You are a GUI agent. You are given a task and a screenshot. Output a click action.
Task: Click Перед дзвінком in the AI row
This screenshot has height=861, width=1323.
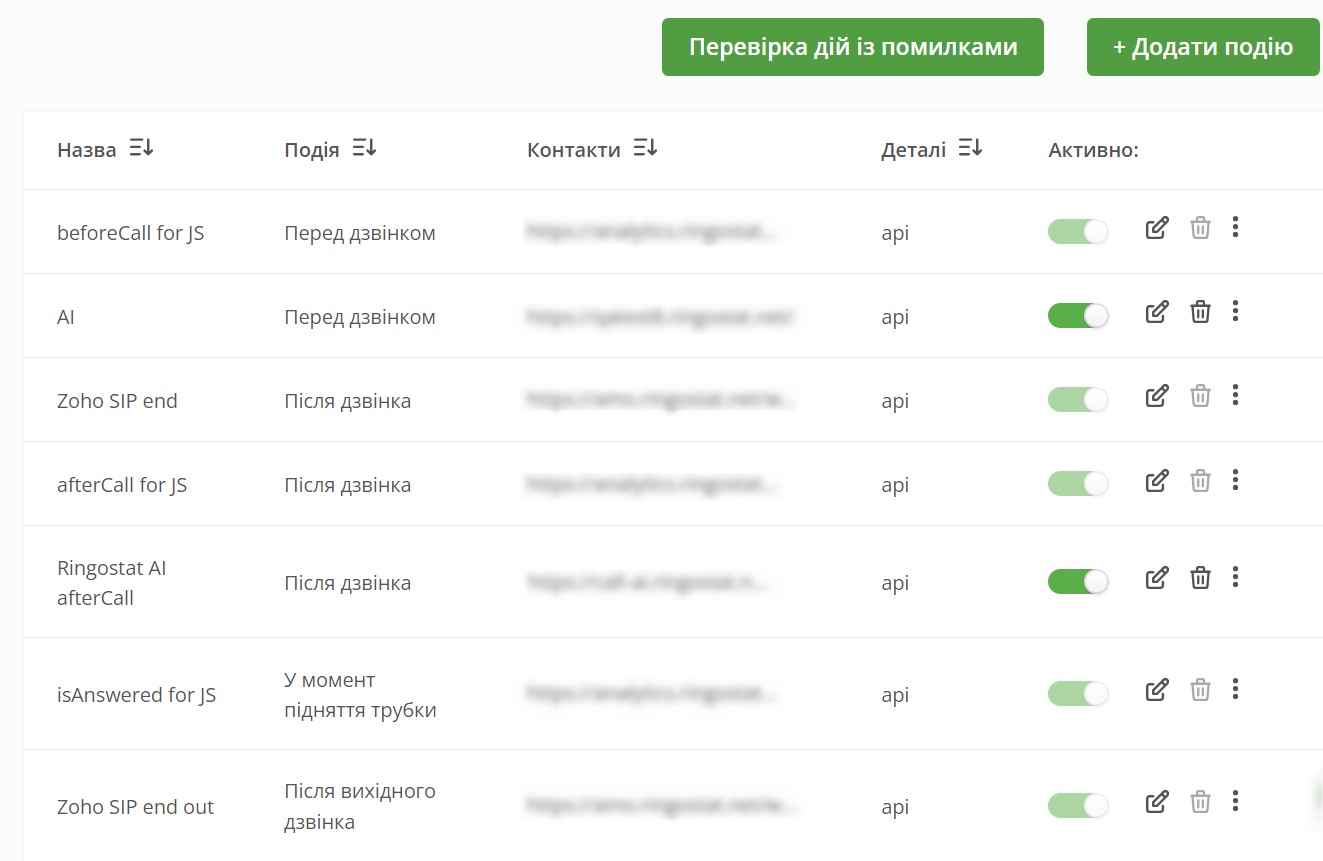(x=360, y=317)
